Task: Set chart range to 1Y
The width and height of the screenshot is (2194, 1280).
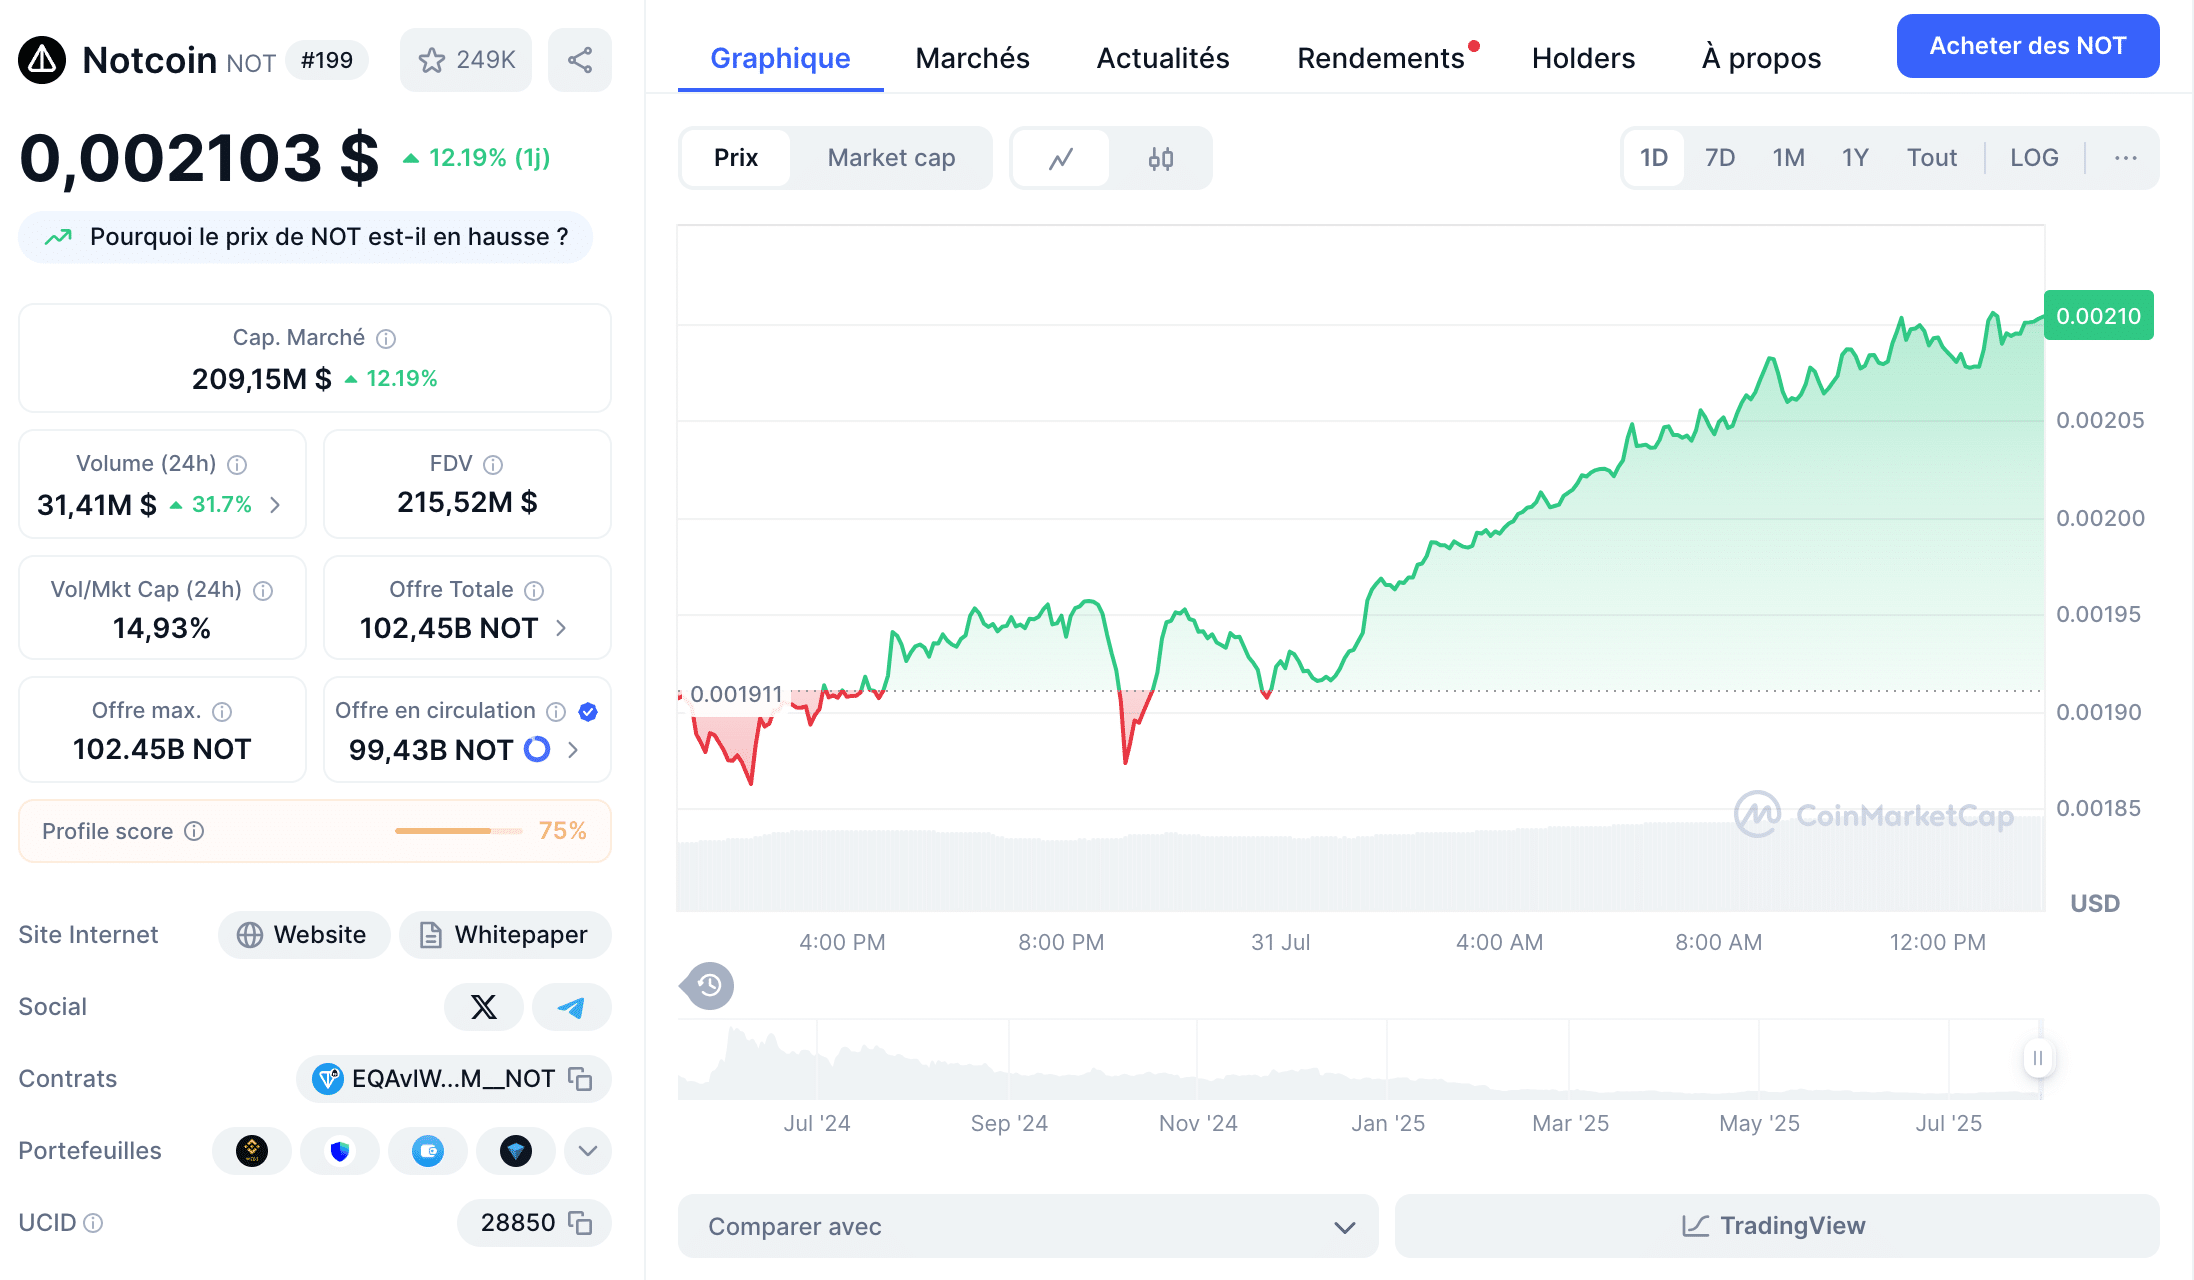Action: (x=1856, y=158)
